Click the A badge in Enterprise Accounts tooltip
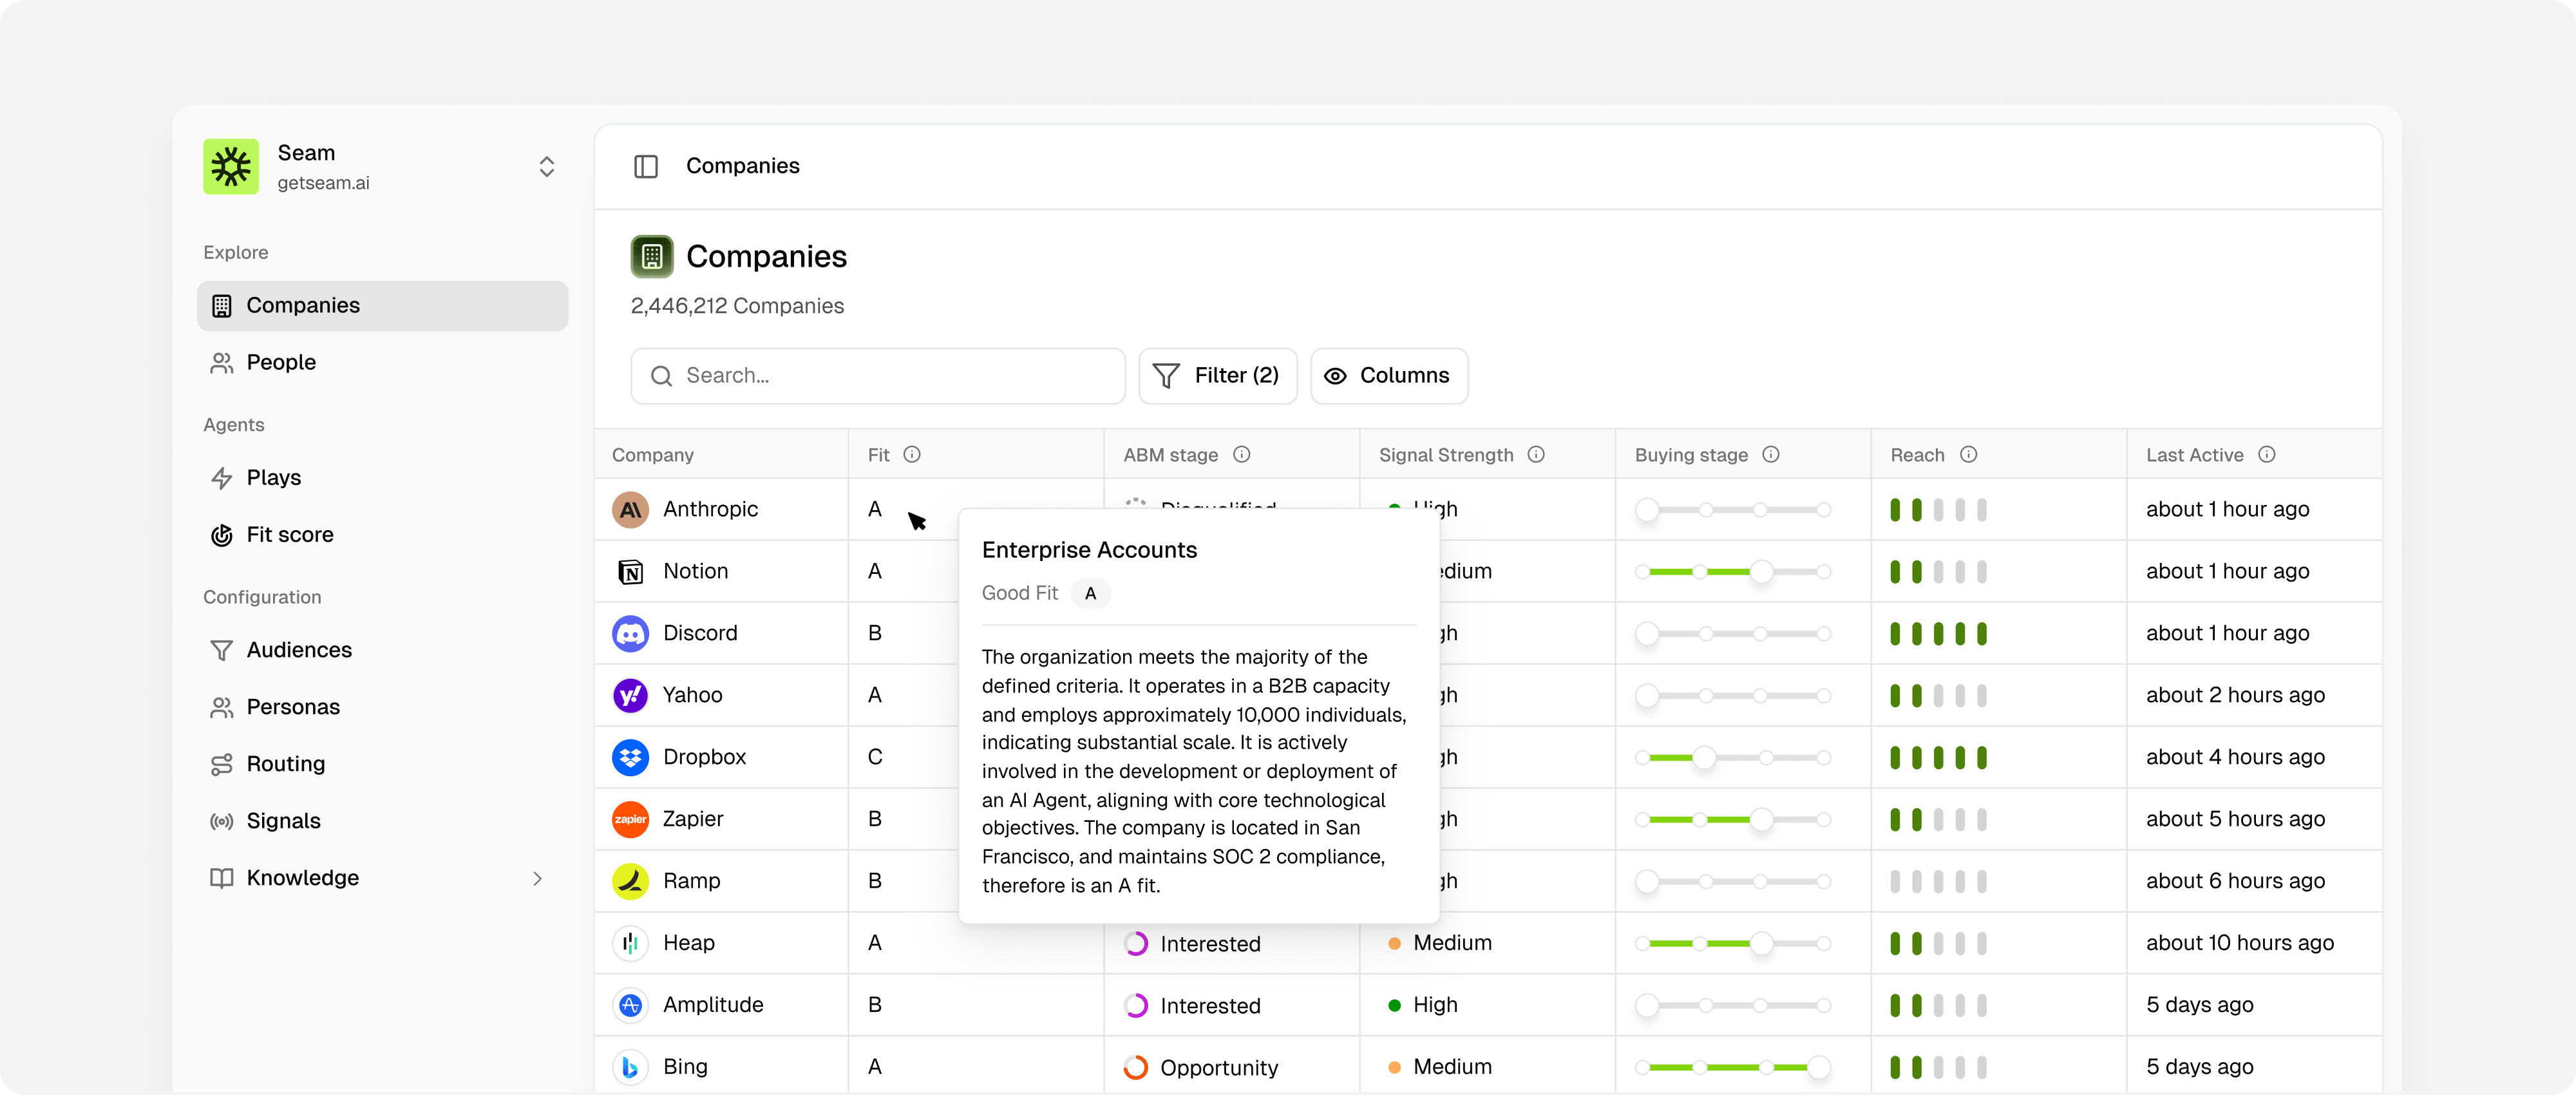Viewport: 2576px width, 1095px height. [1091, 593]
